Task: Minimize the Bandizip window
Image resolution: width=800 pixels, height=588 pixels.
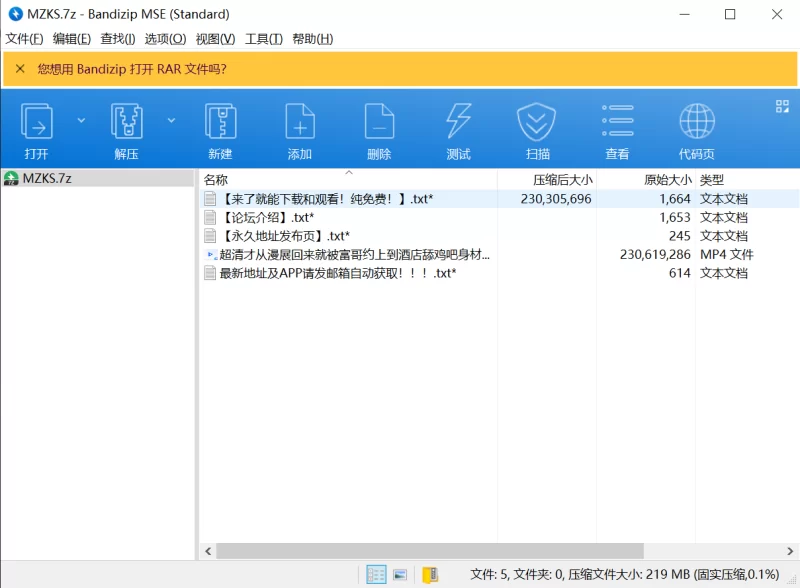Action: [x=684, y=14]
